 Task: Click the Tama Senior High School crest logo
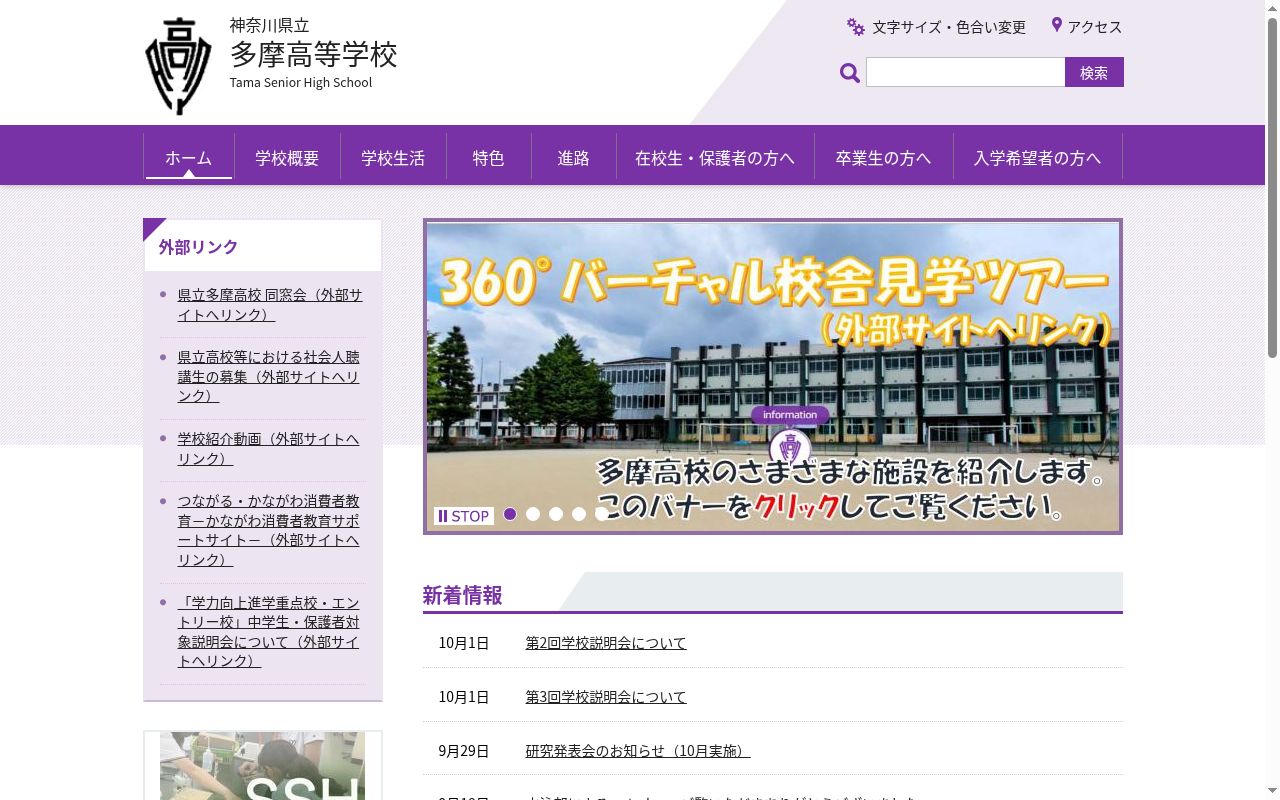[x=178, y=66]
